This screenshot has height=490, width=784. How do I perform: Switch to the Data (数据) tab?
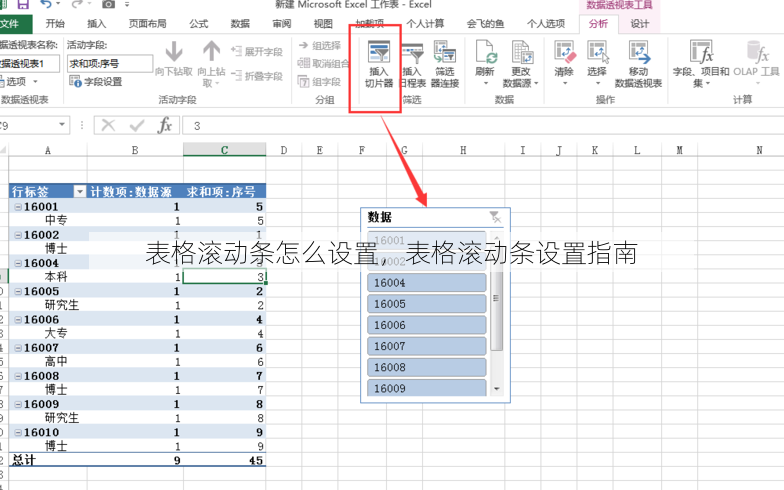(240, 24)
